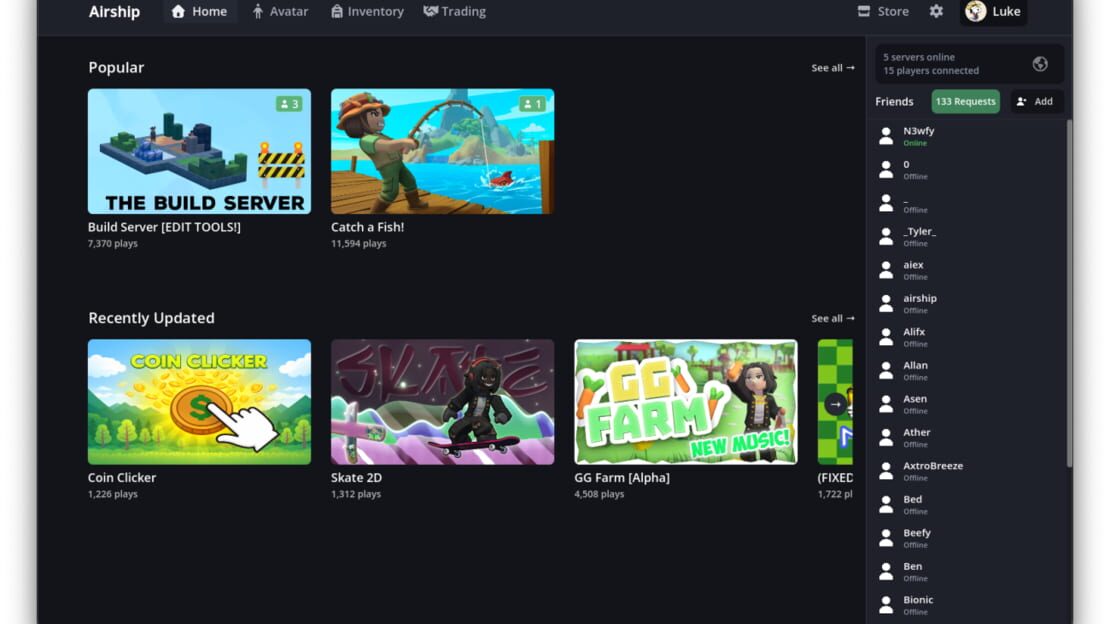Click player count badge on Build Server
The height and width of the screenshot is (624, 1110).
click(290, 104)
